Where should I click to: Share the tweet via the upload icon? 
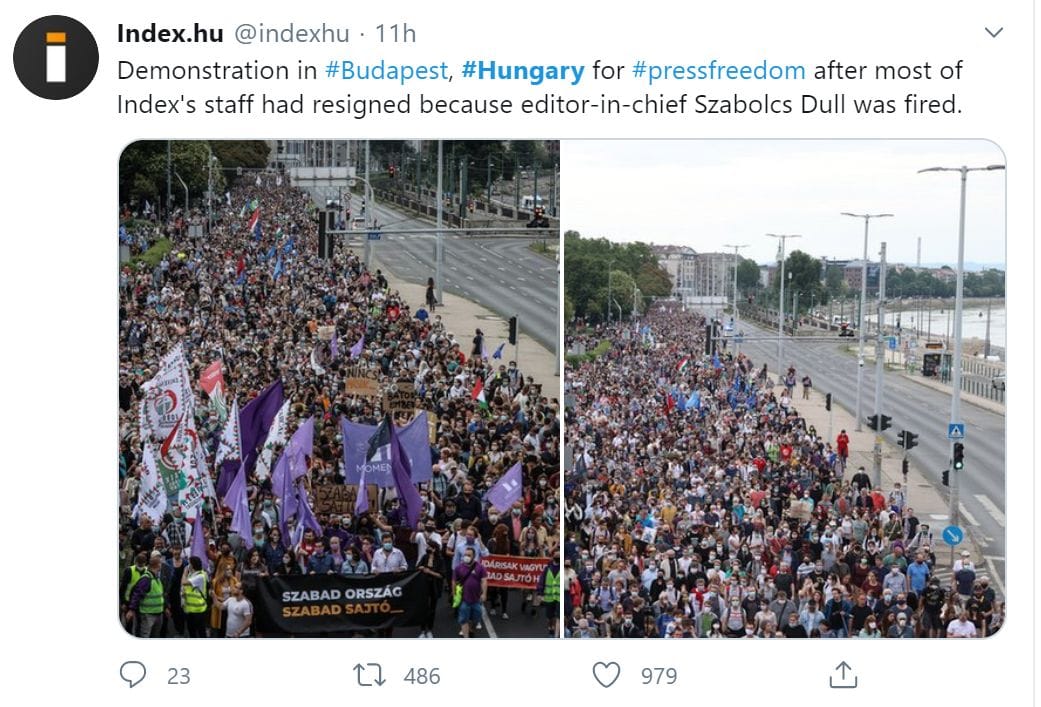843,674
